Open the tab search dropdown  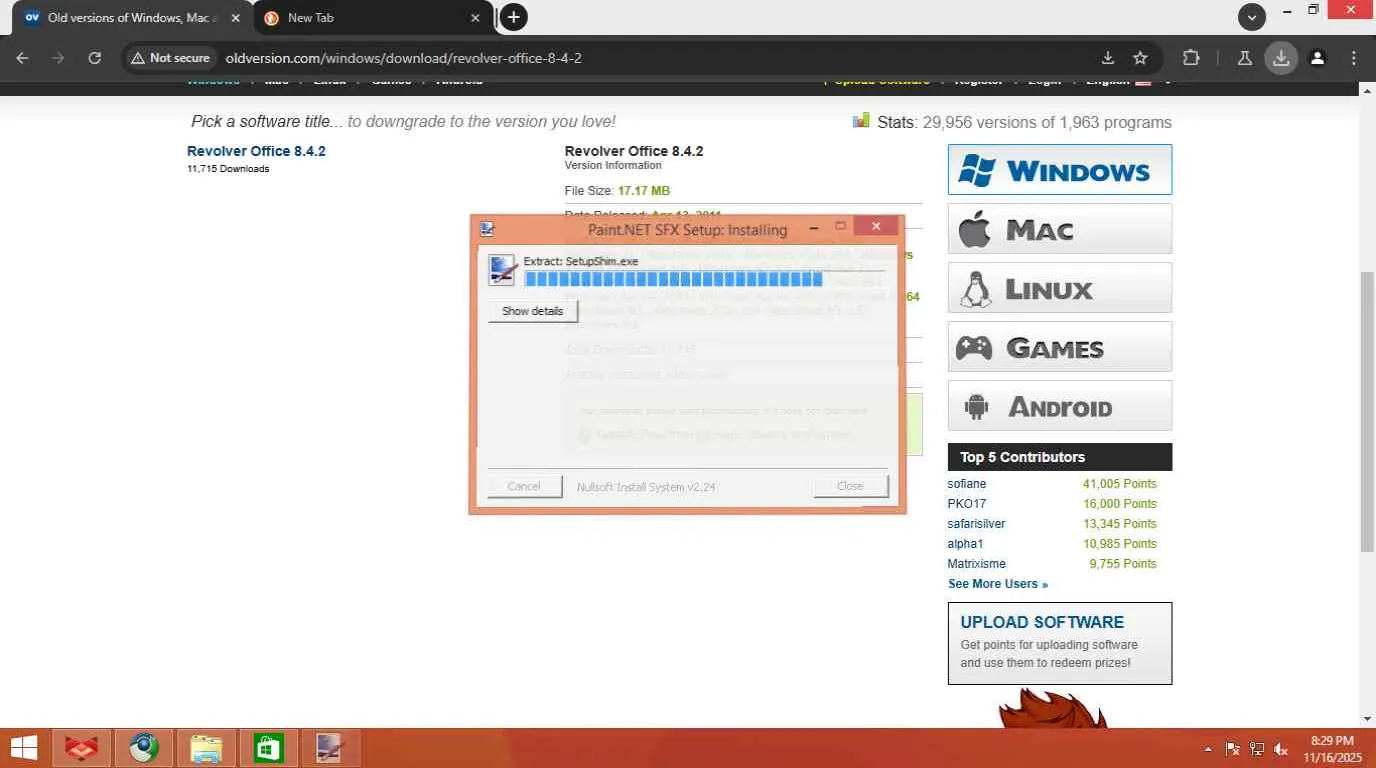pyautogui.click(x=1251, y=16)
